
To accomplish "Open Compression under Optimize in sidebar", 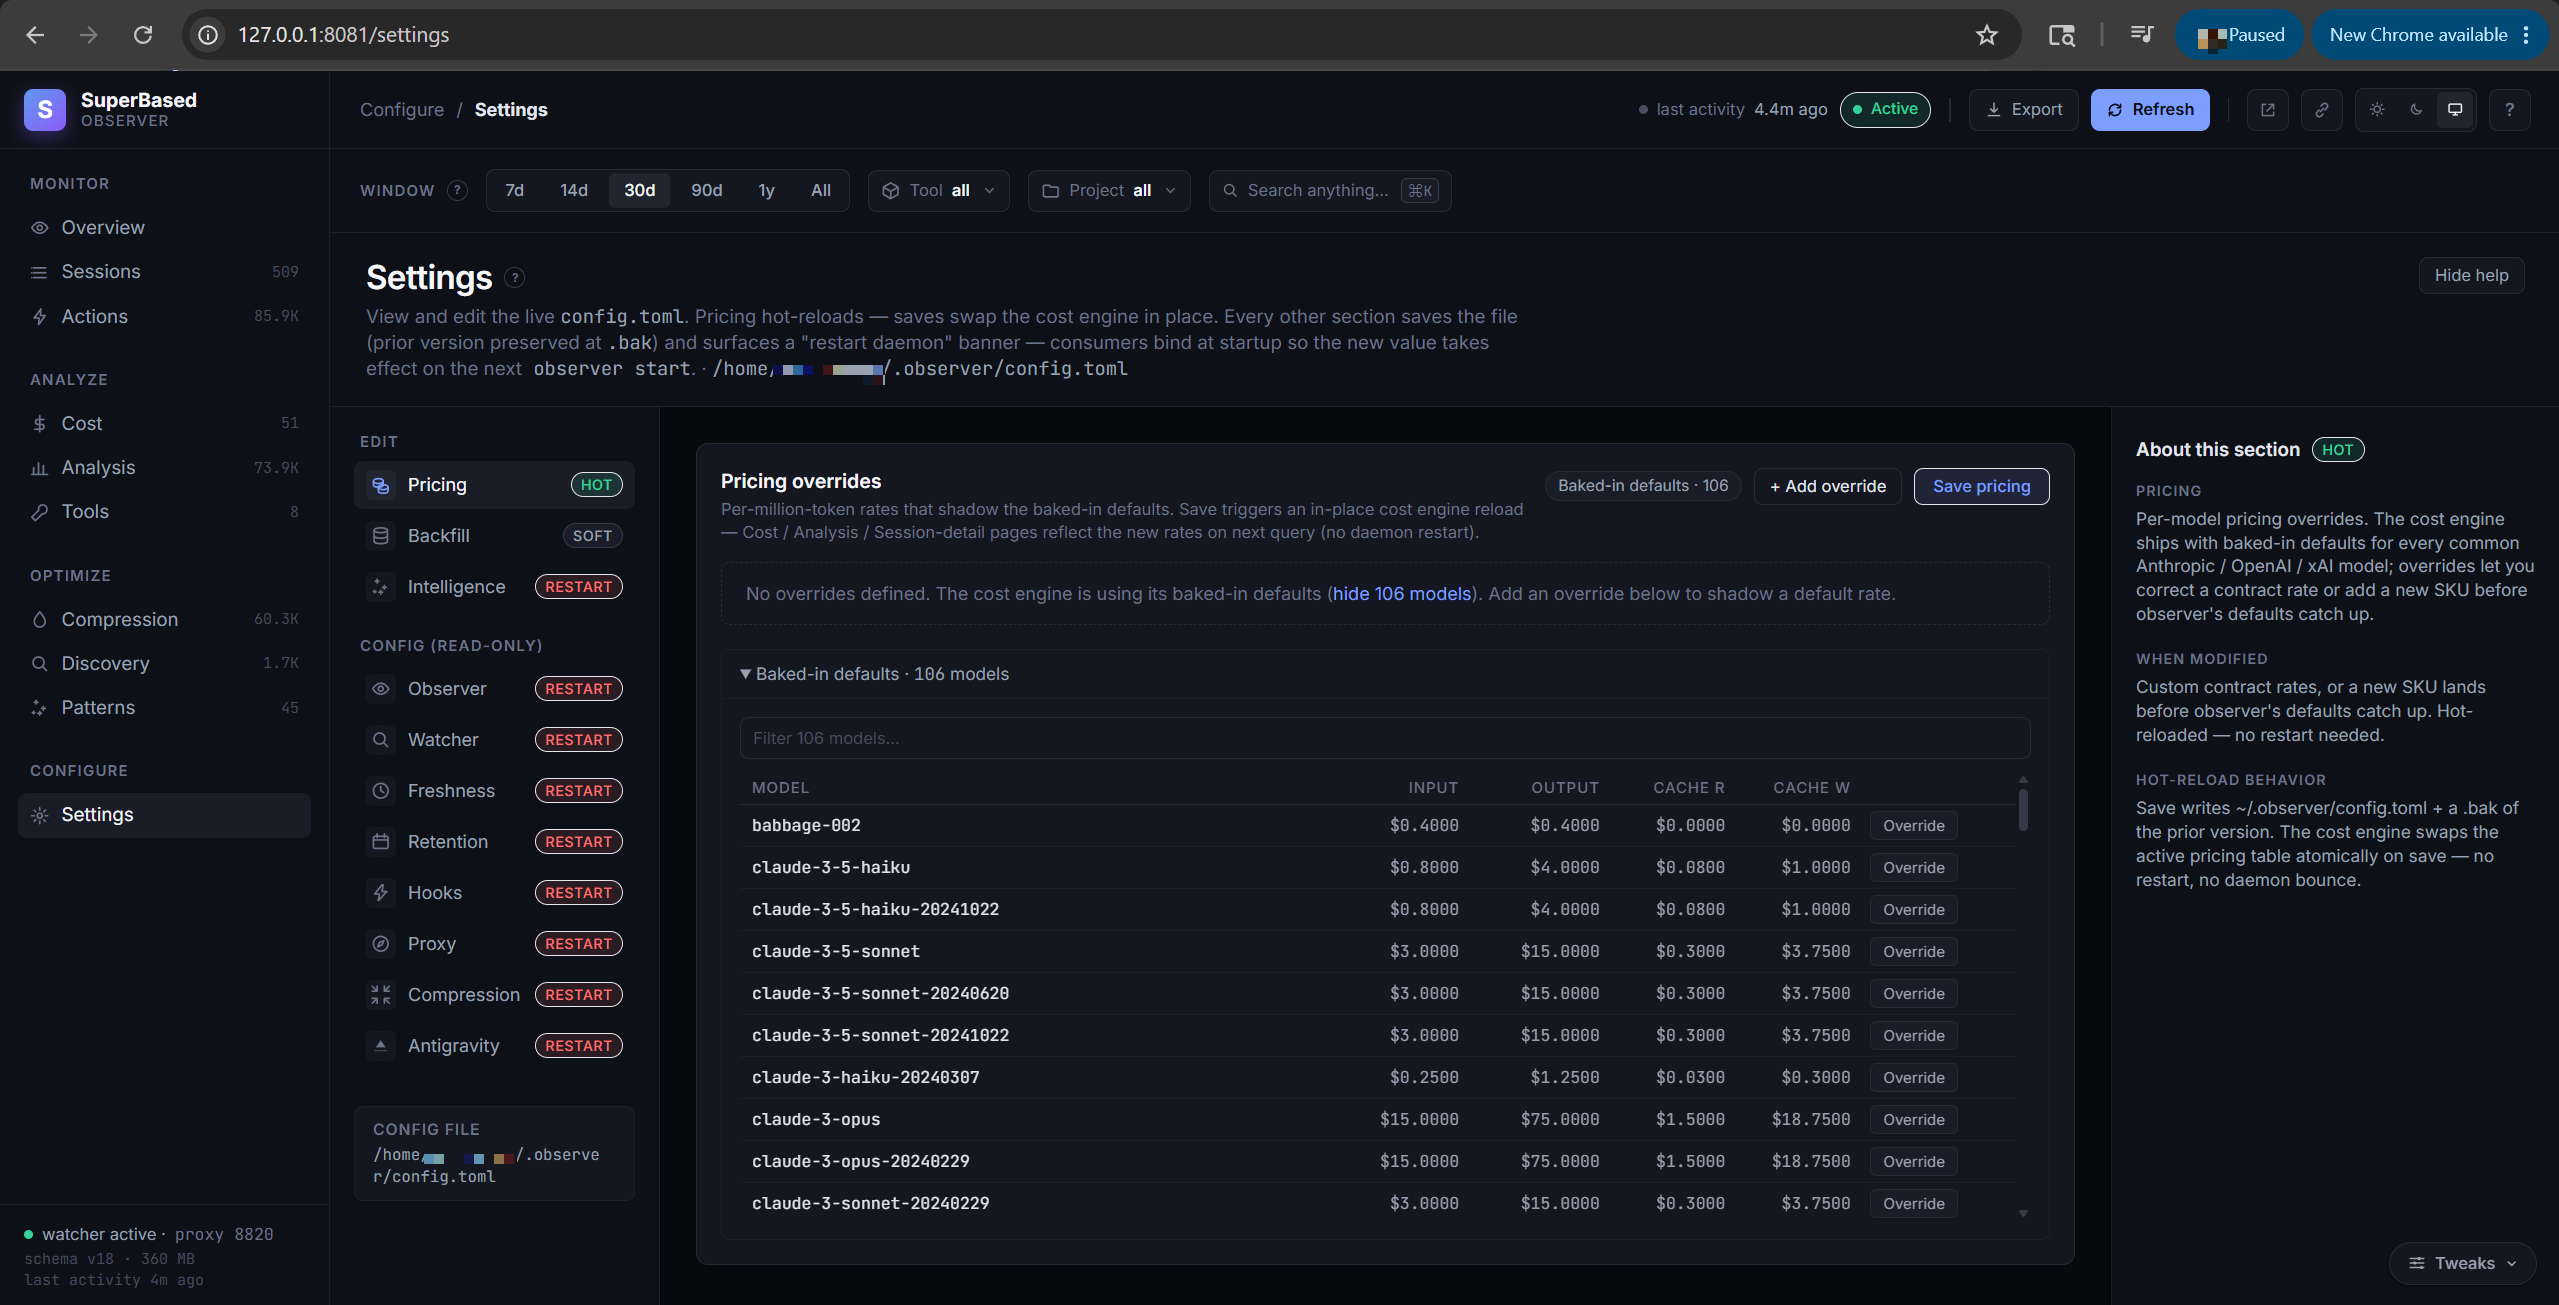I will pyautogui.click(x=164, y=620).
